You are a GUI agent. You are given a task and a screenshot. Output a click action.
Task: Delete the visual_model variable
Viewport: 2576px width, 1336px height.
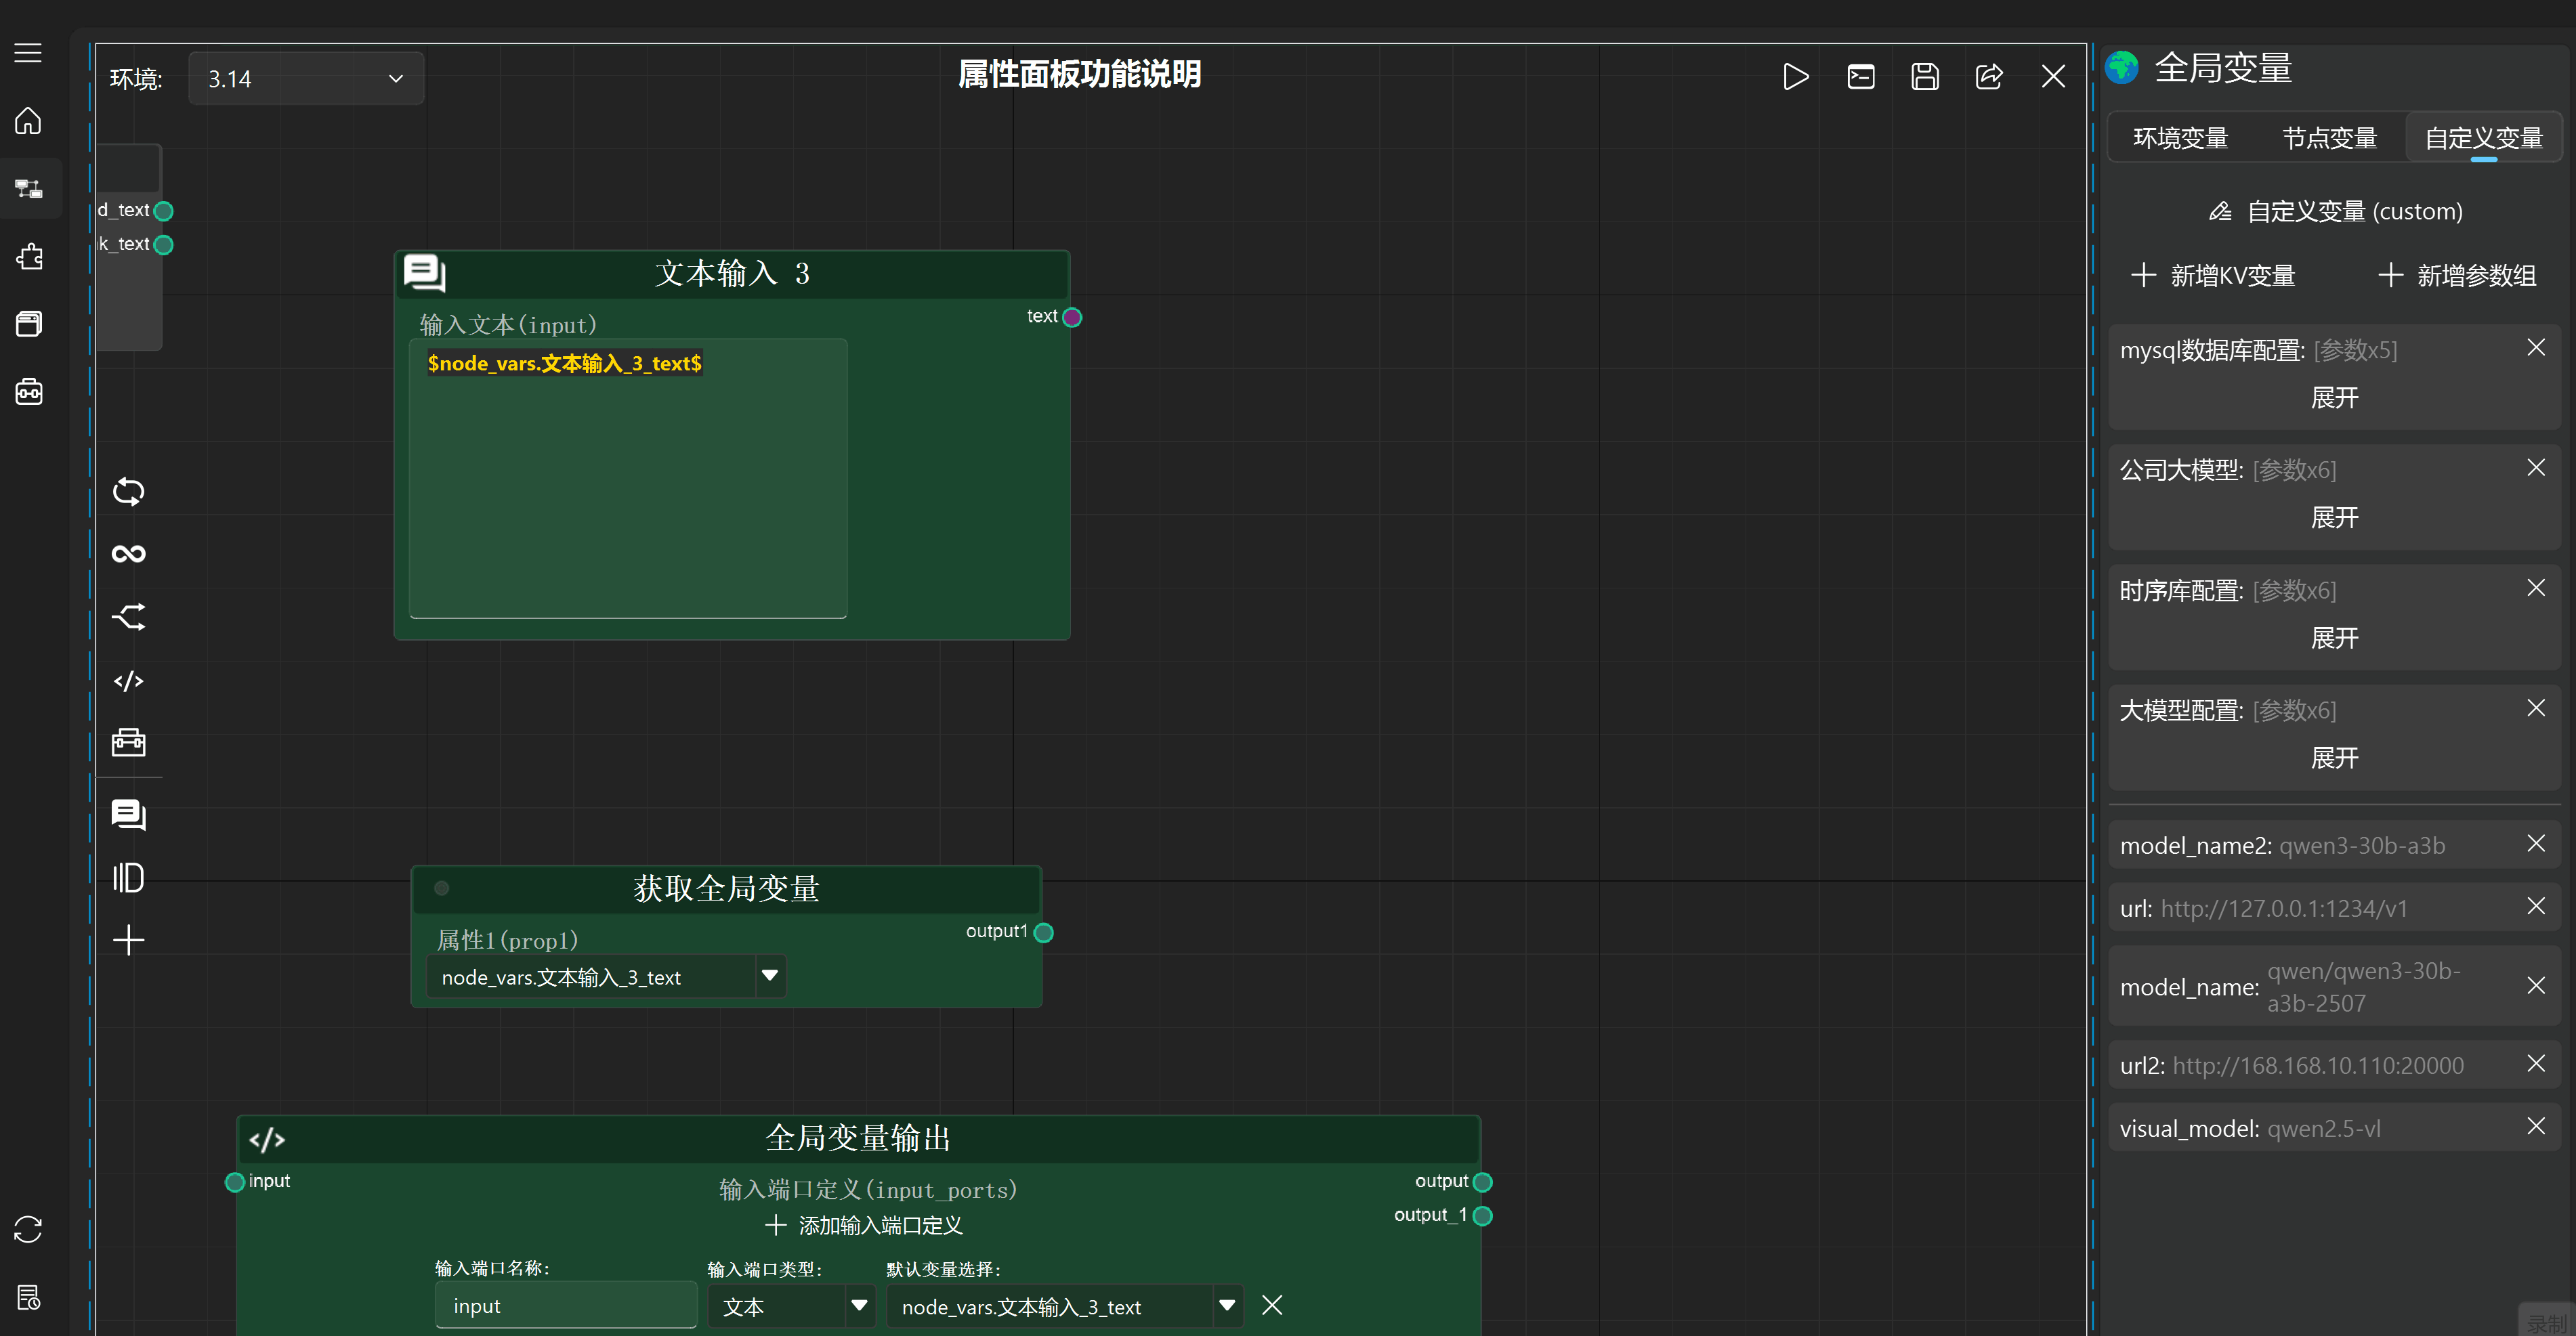[2536, 1127]
